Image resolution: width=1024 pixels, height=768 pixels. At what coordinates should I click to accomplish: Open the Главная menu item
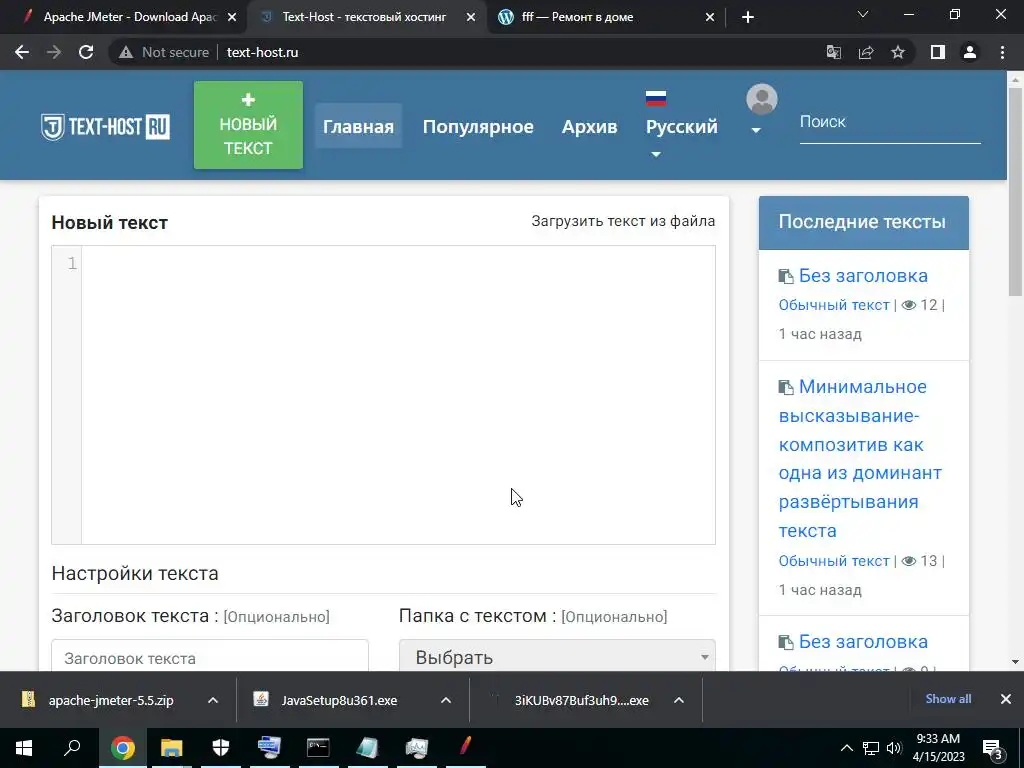358,126
